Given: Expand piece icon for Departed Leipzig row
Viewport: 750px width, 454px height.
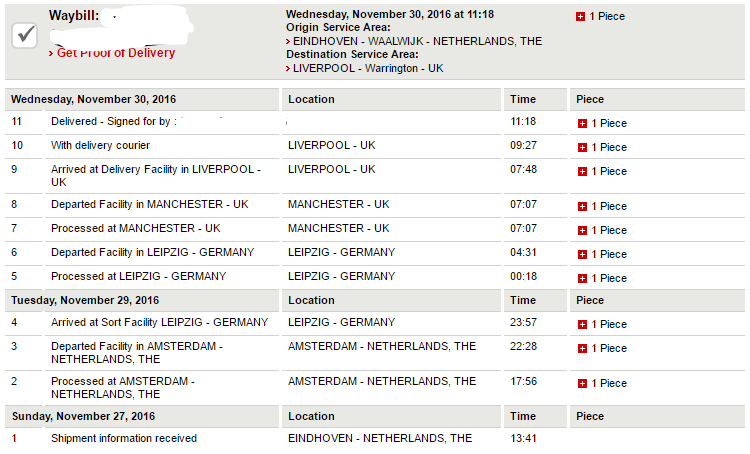Looking at the screenshot, I should click(x=582, y=254).
